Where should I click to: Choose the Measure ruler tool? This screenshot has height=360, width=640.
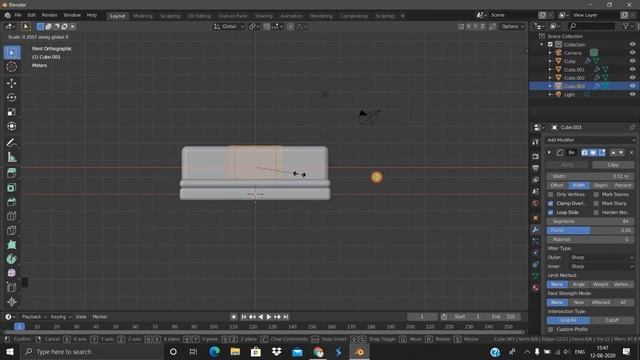tap(12, 157)
